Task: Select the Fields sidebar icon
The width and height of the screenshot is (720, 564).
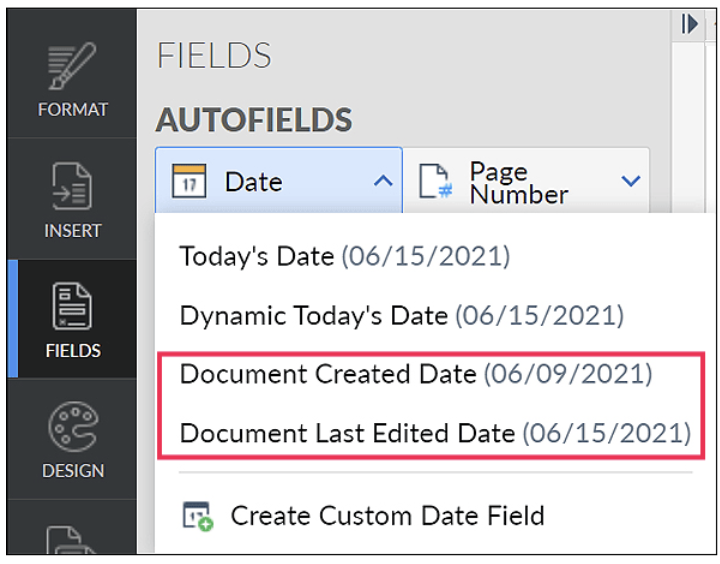Action: pyautogui.click(x=72, y=307)
